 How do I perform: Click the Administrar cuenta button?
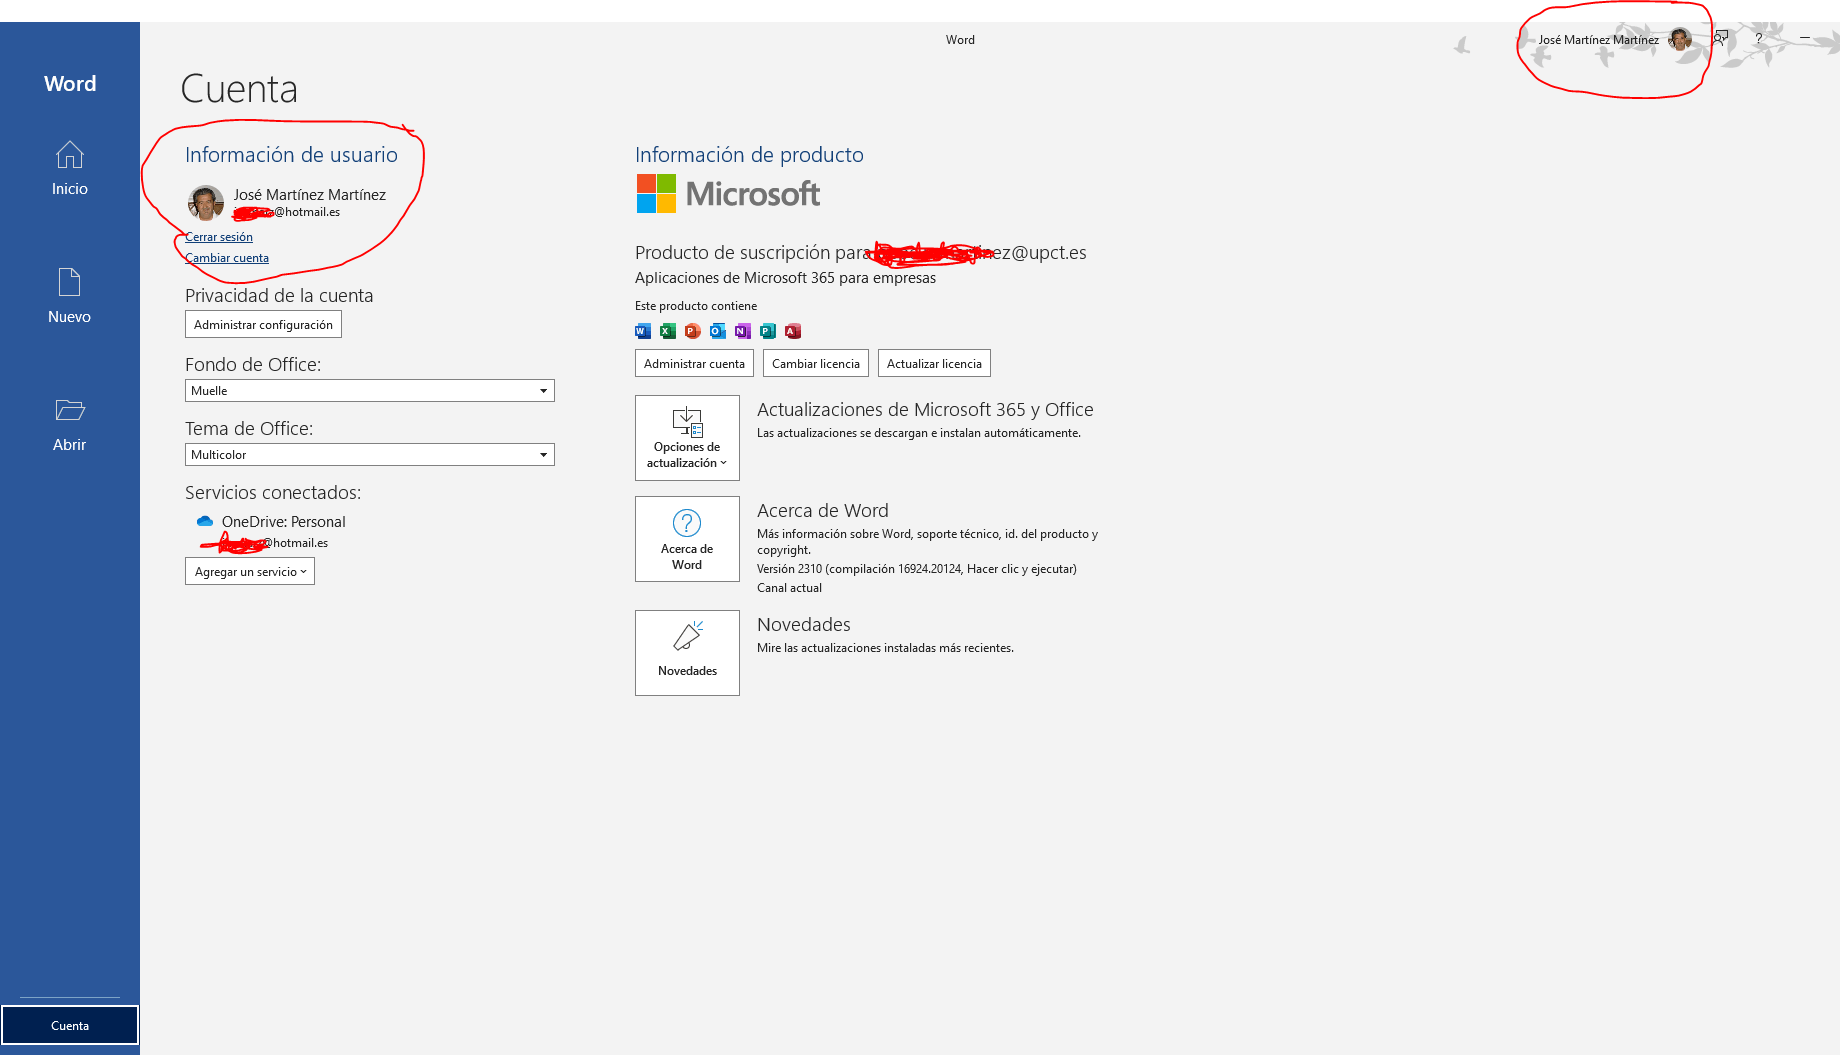(694, 363)
